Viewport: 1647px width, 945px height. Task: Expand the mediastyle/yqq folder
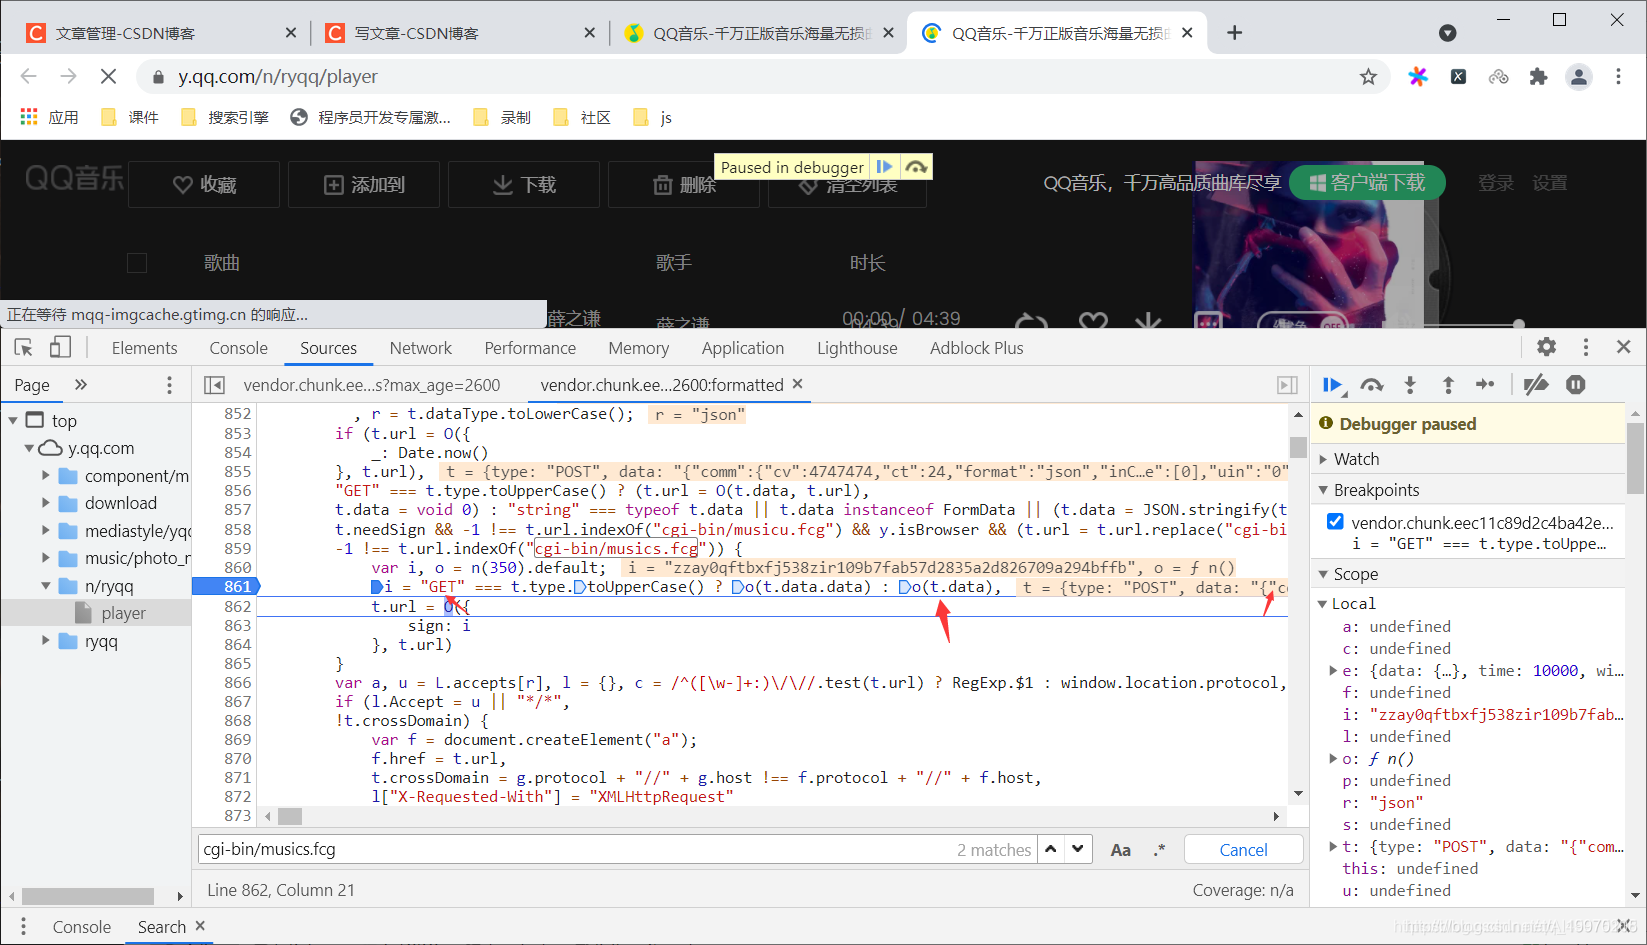(45, 531)
